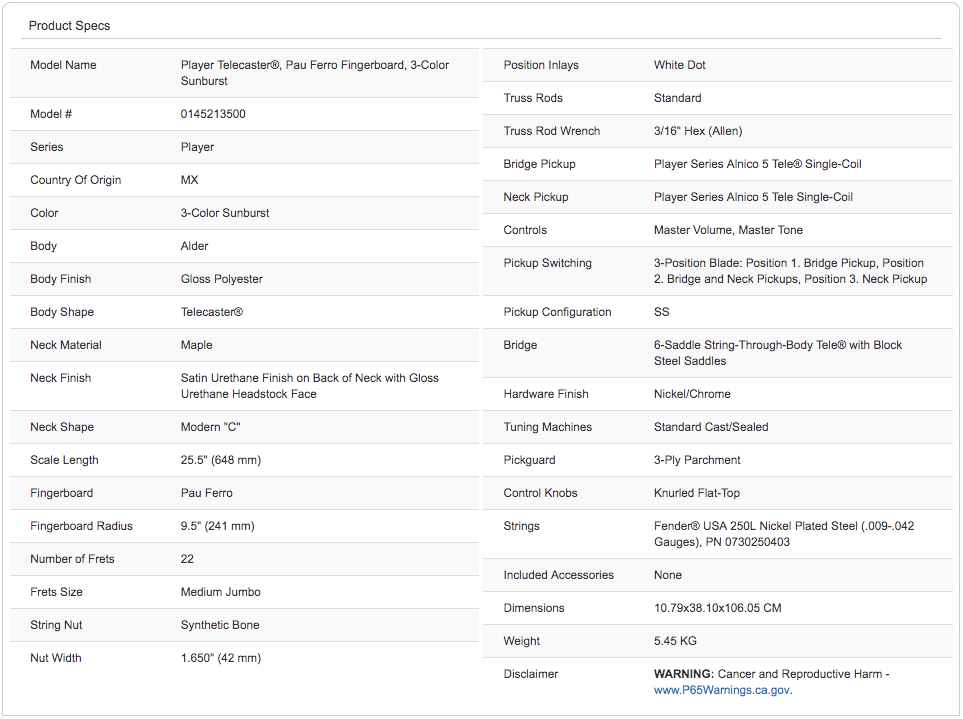Open the www.P65Warnings.ca.gov link
Image resolution: width=963 pixels, height=719 pixels.
pyautogui.click(x=722, y=690)
